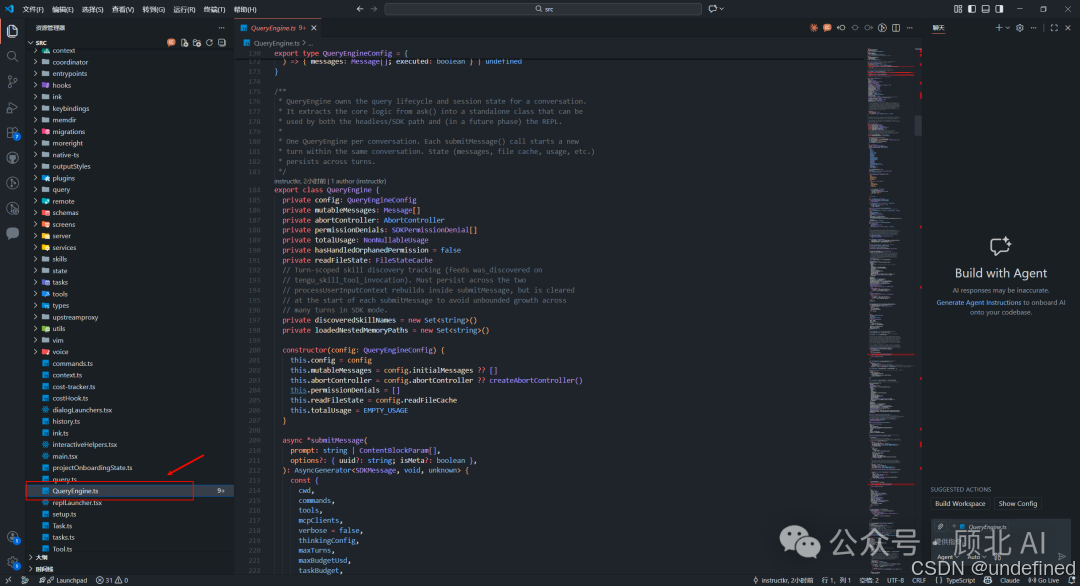Open the Source Control view
Viewport: 1080px width, 586px height.
click(12, 82)
